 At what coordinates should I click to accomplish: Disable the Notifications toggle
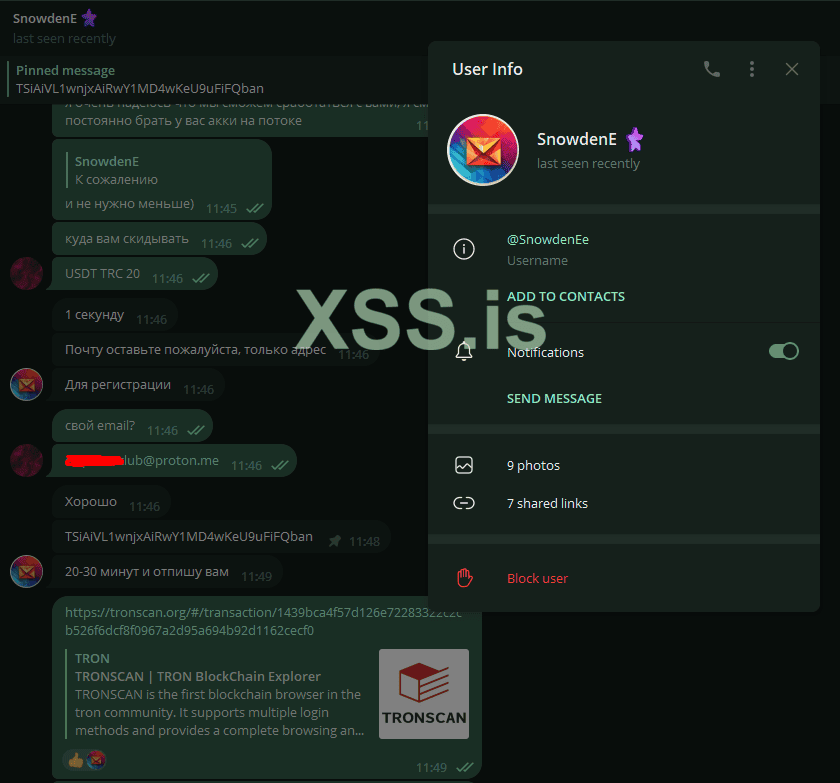[784, 351]
